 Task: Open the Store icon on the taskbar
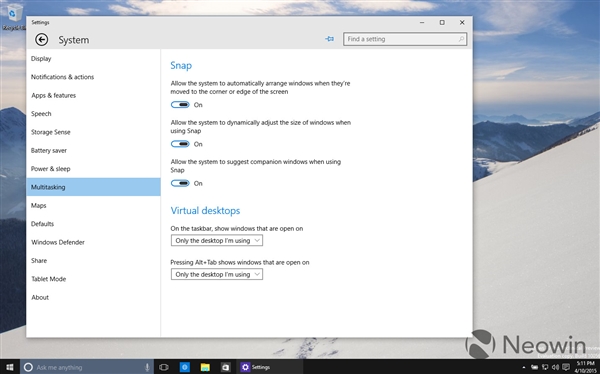[225, 367]
